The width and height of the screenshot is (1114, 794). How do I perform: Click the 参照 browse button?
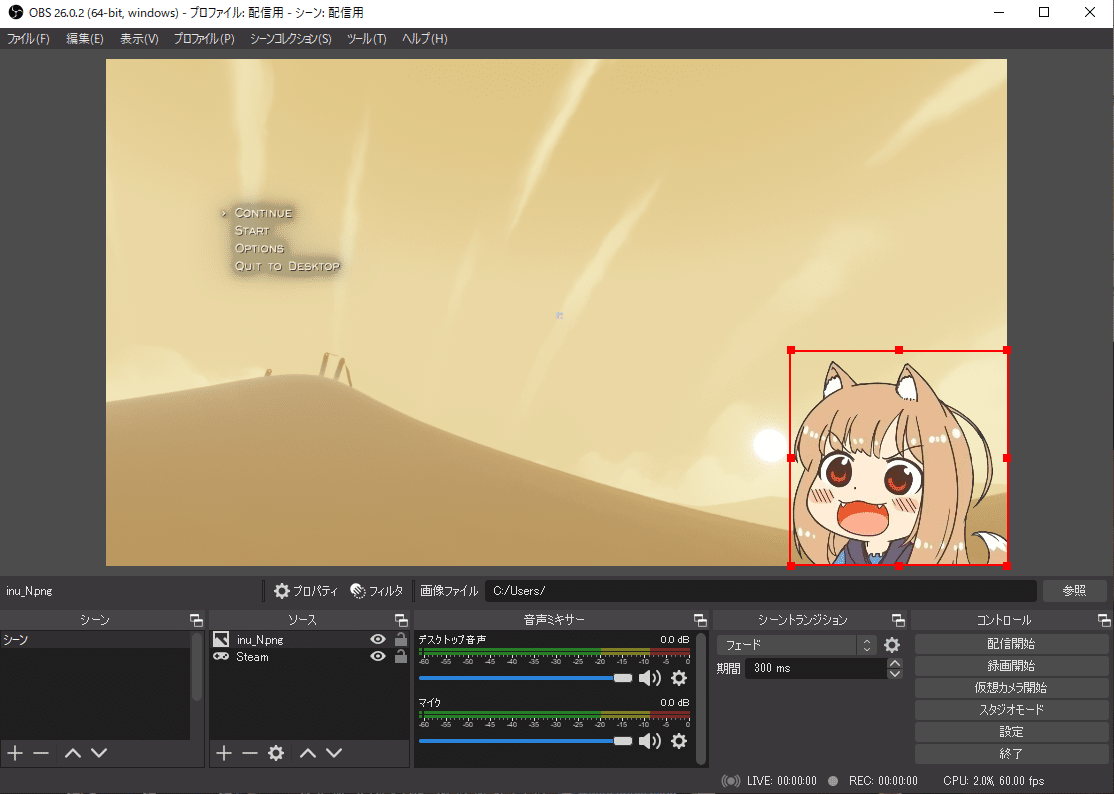click(x=1074, y=591)
